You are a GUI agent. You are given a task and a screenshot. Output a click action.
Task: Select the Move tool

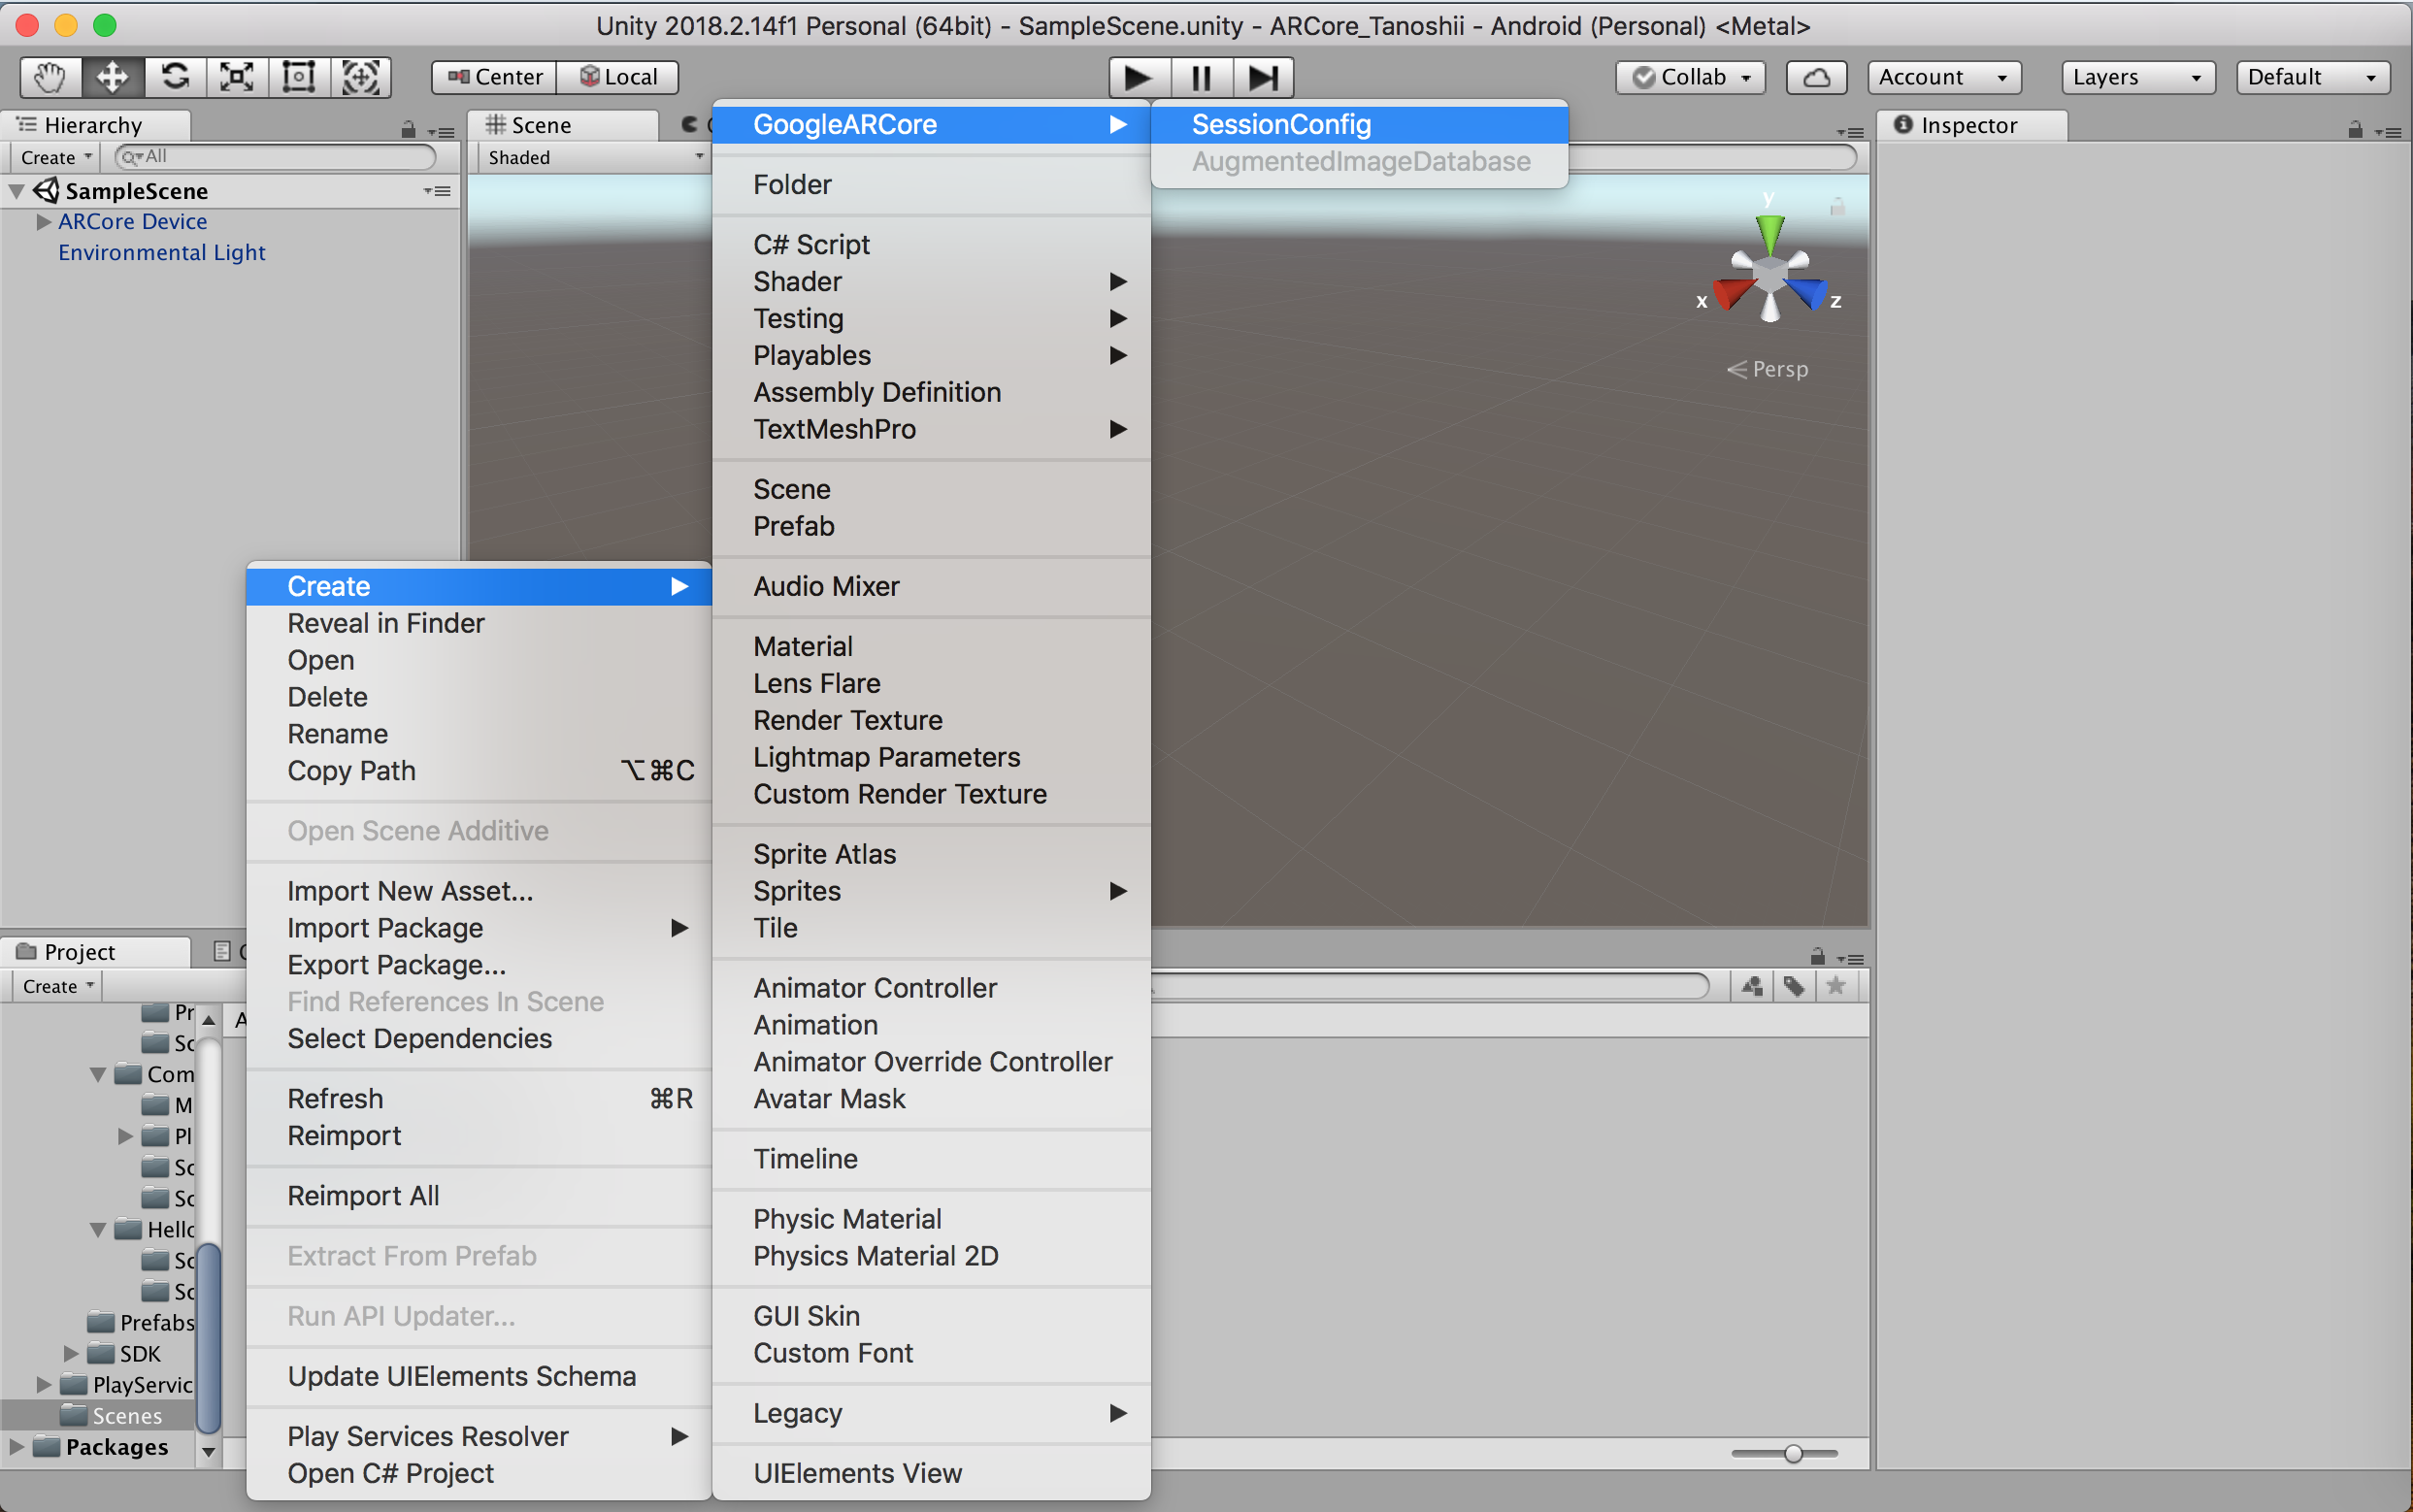tap(112, 77)
